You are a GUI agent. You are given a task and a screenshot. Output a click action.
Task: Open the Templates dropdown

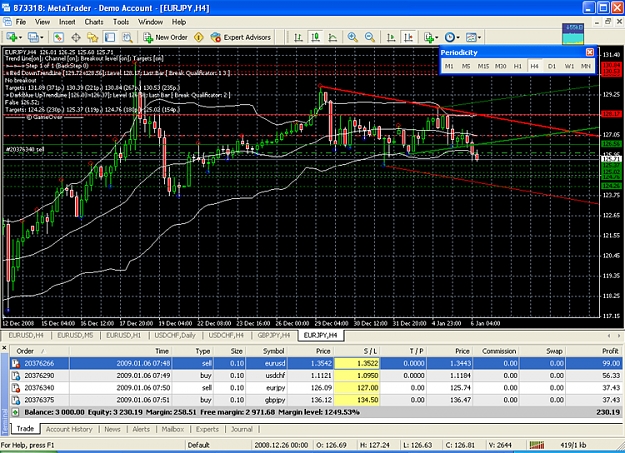point(473,37)
